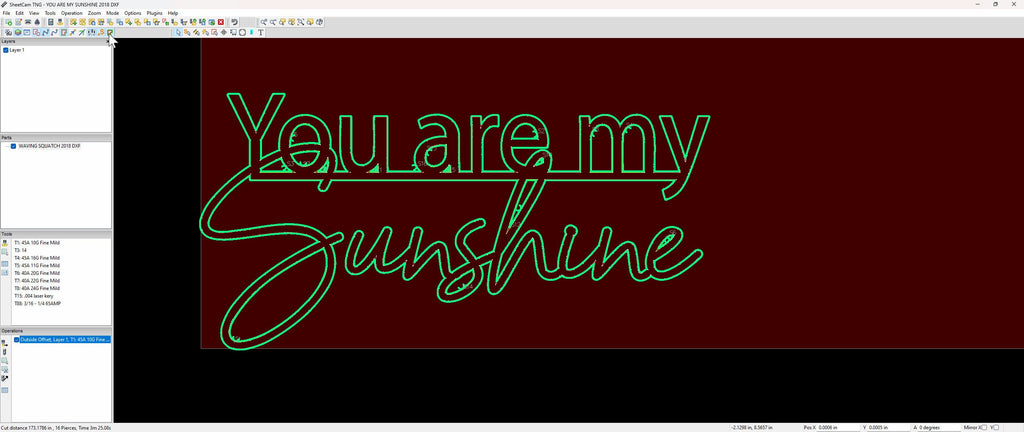
Task: Toggle the Outside Offset operation checkbox
Action: coord(16,340)
